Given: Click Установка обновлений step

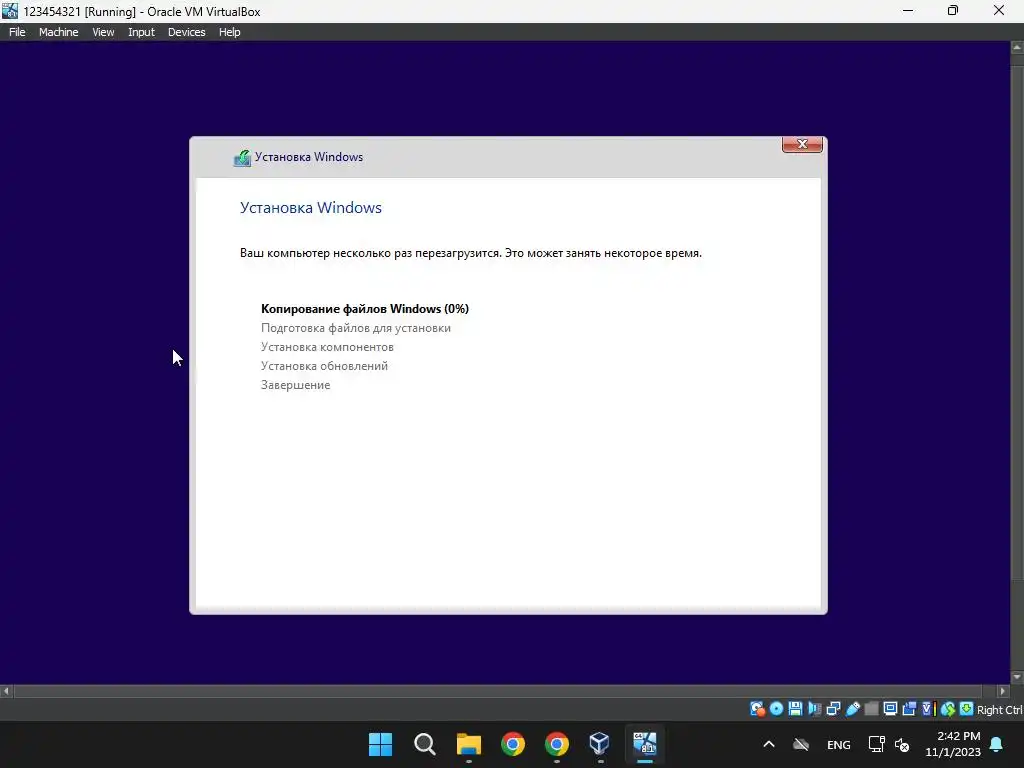Looking at the screenshot, I should (x=325, y=366).
